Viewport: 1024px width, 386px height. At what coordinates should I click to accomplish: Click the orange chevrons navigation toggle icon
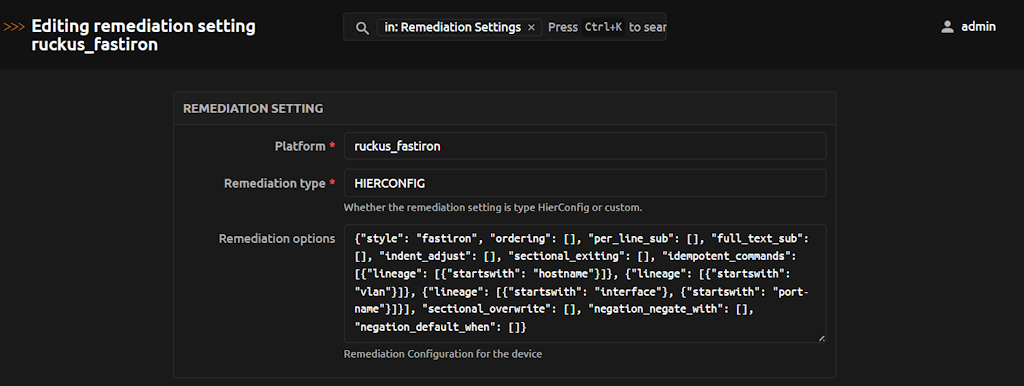click(14, 27)
